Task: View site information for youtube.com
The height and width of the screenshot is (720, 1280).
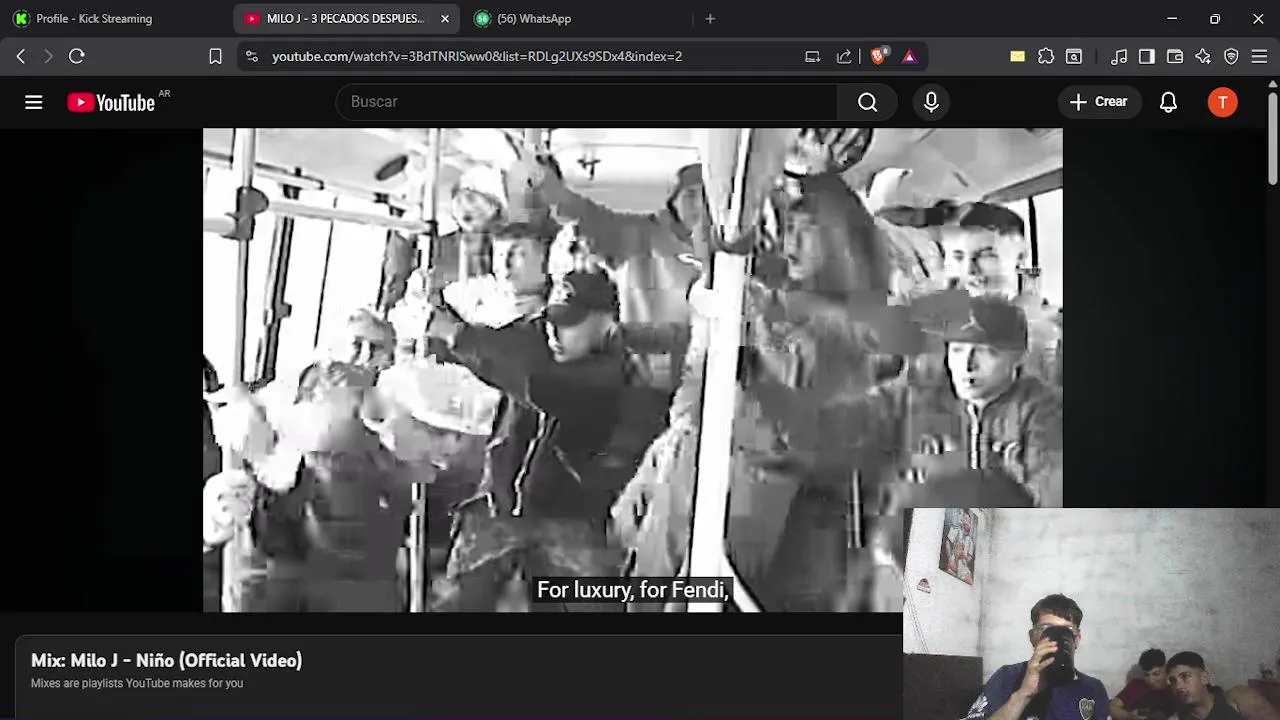Action: [x=251, y=56]
